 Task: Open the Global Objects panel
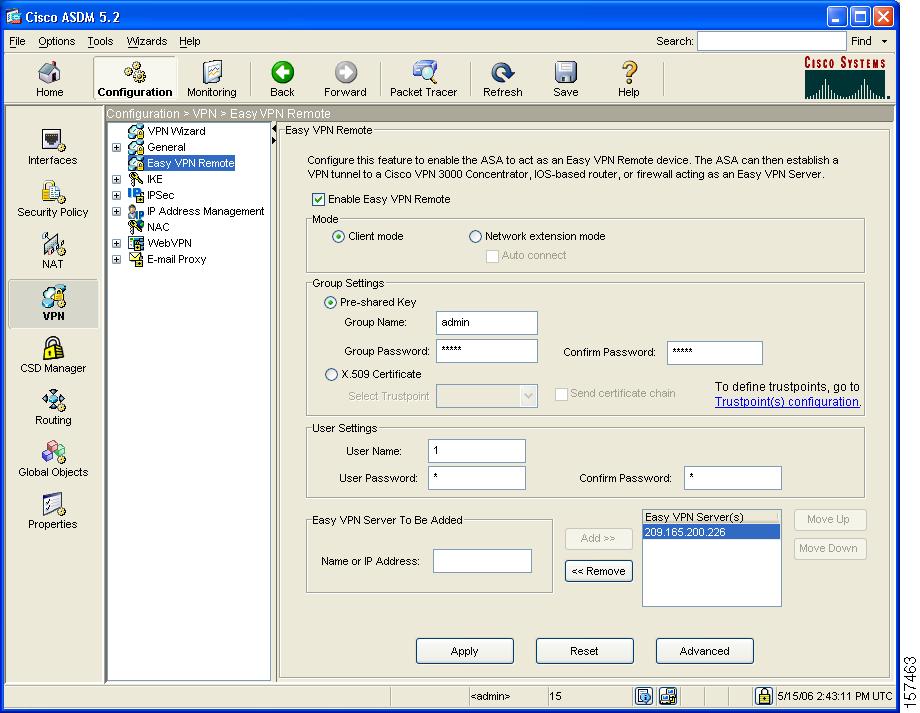click(53, 459)
